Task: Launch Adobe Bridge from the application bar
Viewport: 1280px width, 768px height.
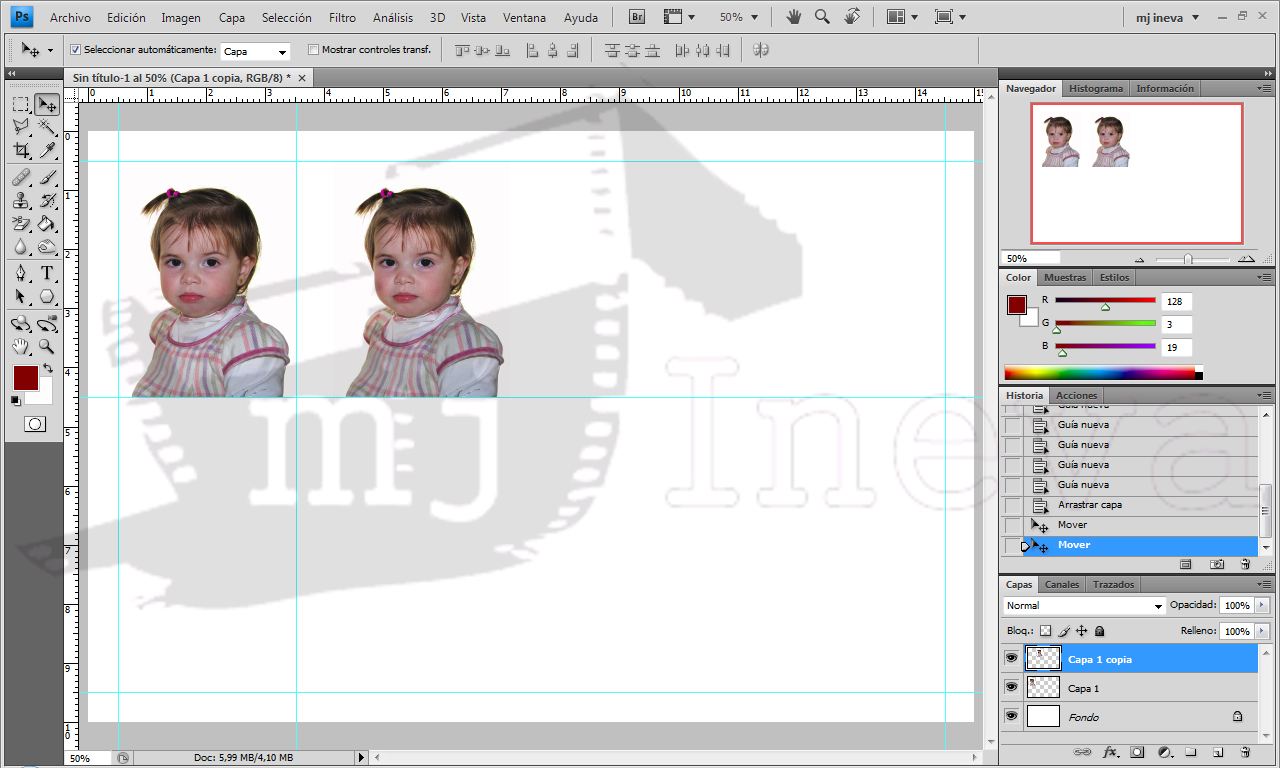Action: tap(637, 17)
